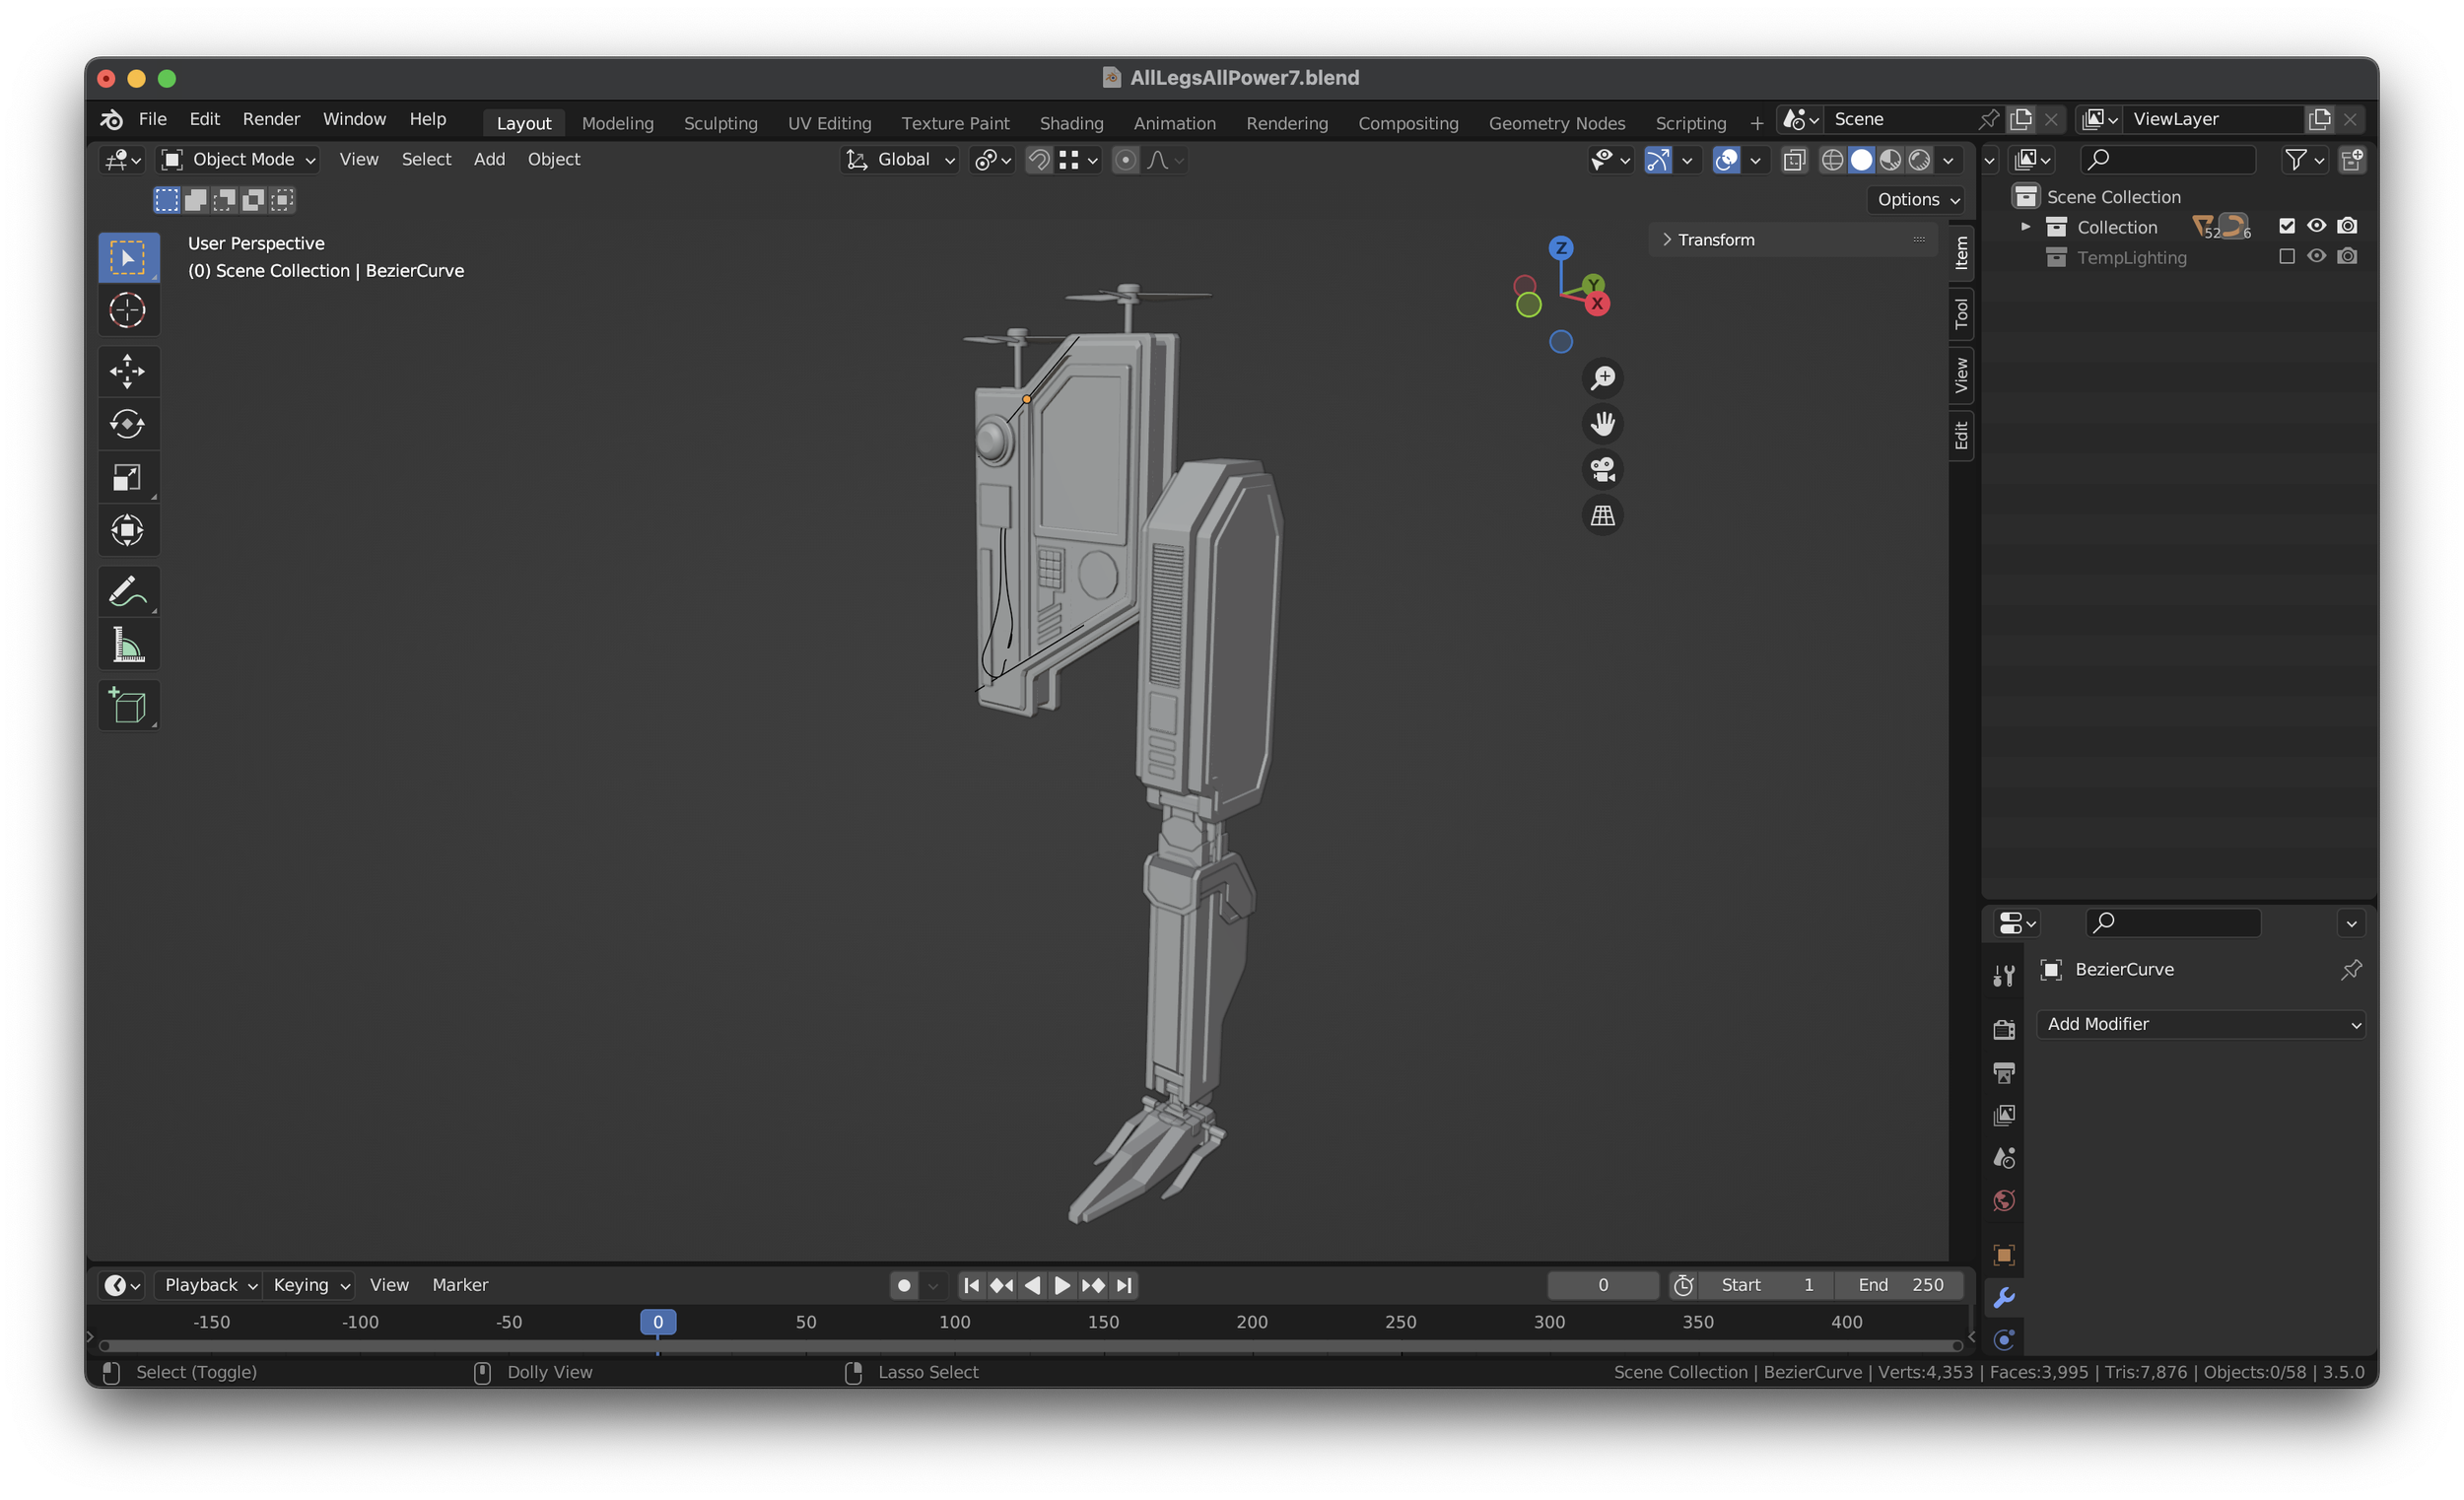Switch to the Shading workspace tab
This screenshot has width=2464, height=1500.
click(x=1071, y=123)
